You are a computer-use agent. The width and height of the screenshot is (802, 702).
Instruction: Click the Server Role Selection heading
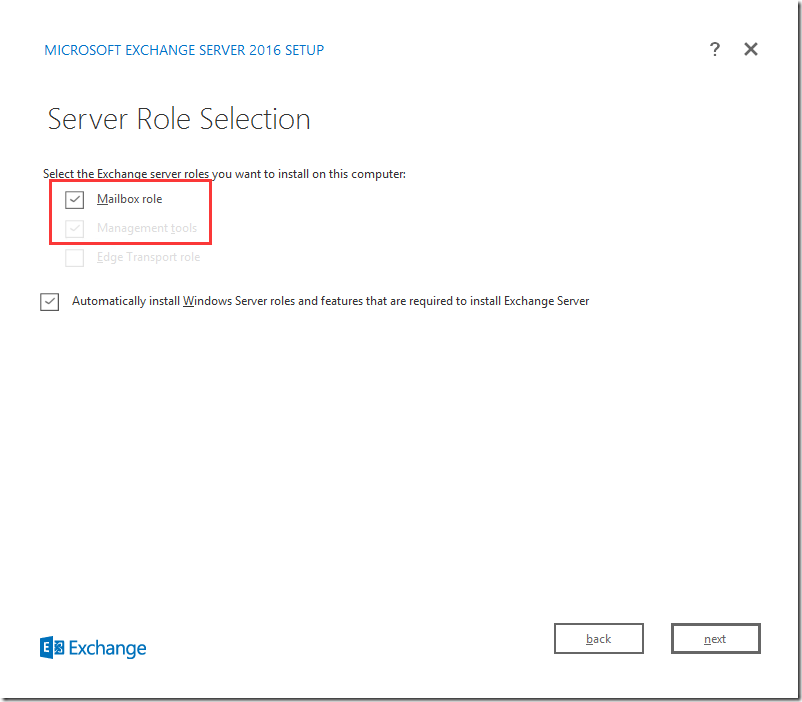pyautogui.click(x=179, y=119)
